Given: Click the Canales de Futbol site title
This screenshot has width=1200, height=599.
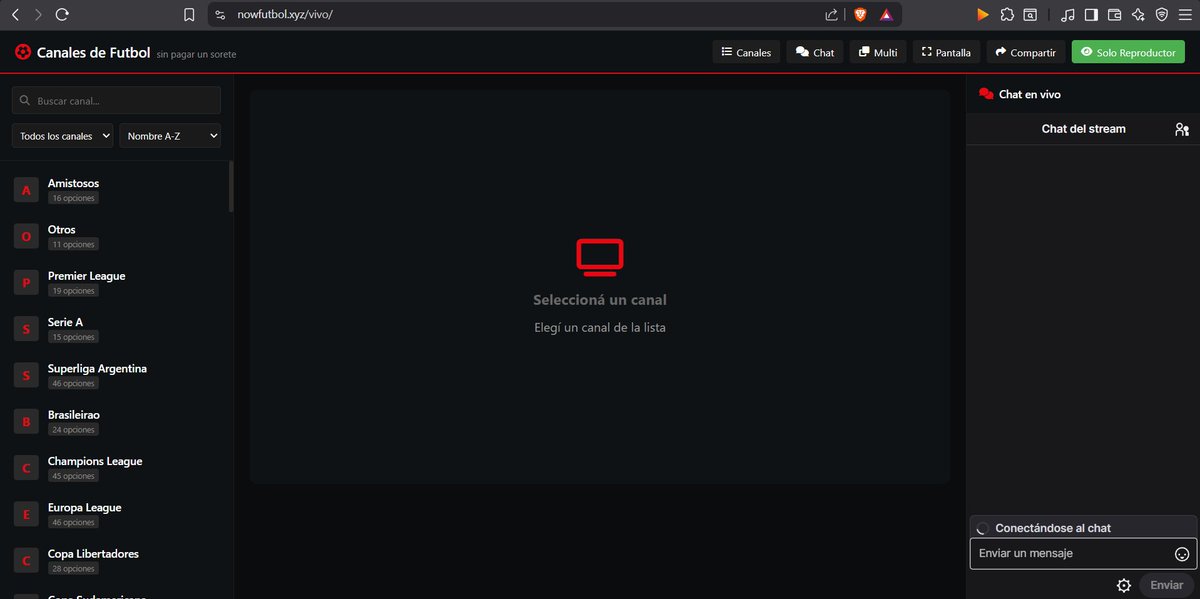Looking at the screenshot, I should pyautogui.click(x=93, y=52).
